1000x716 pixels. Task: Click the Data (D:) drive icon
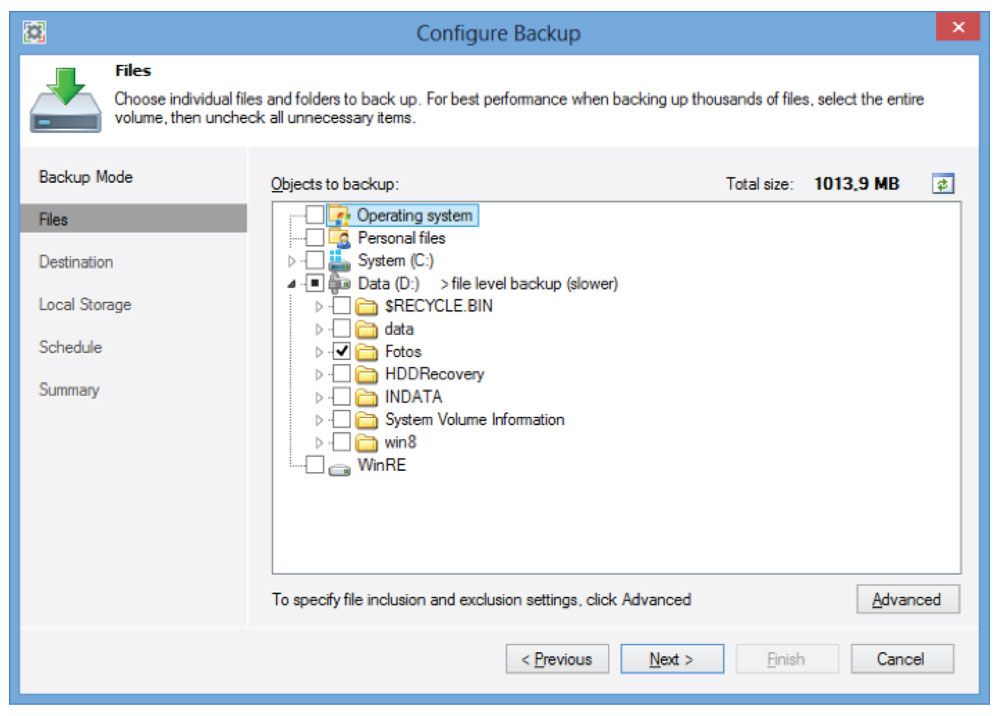click(340, 284)
